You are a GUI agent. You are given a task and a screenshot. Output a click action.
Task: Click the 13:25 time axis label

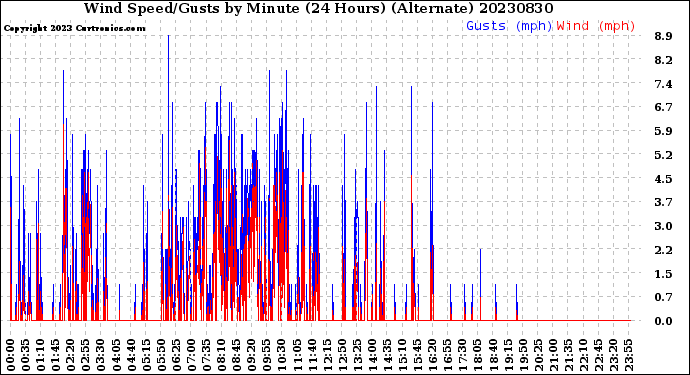[357, 355]
